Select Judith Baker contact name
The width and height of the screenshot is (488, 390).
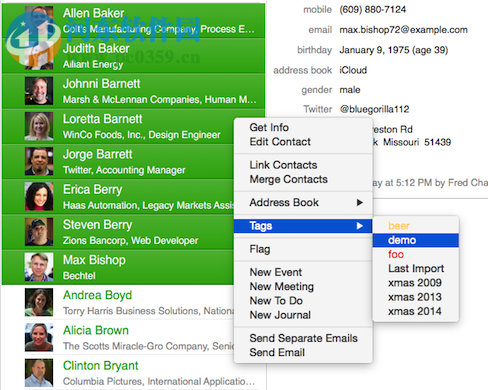(x=96, y=49)
